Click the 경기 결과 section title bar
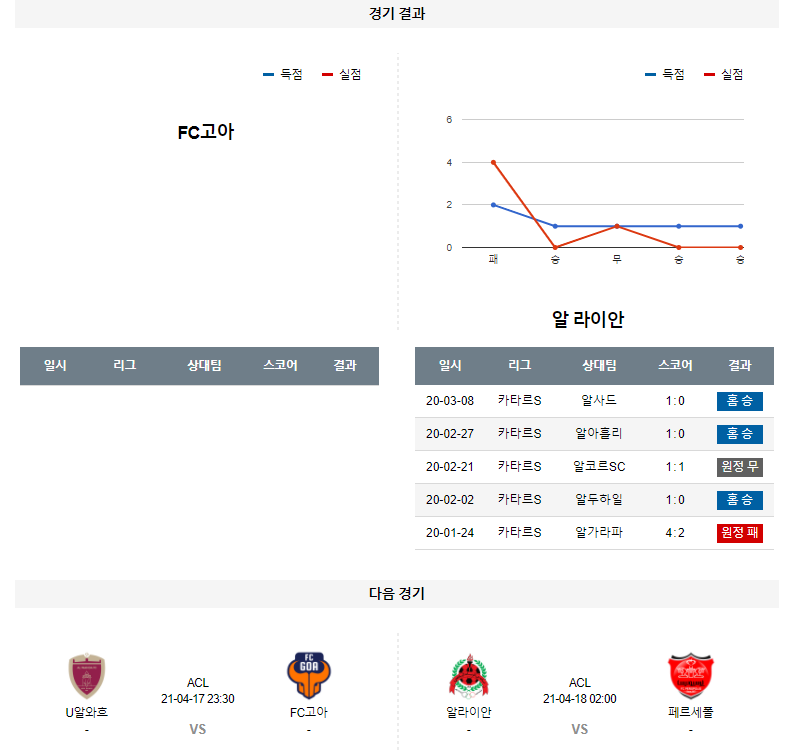Screen dimensions: 789x756 coord(396,14)
